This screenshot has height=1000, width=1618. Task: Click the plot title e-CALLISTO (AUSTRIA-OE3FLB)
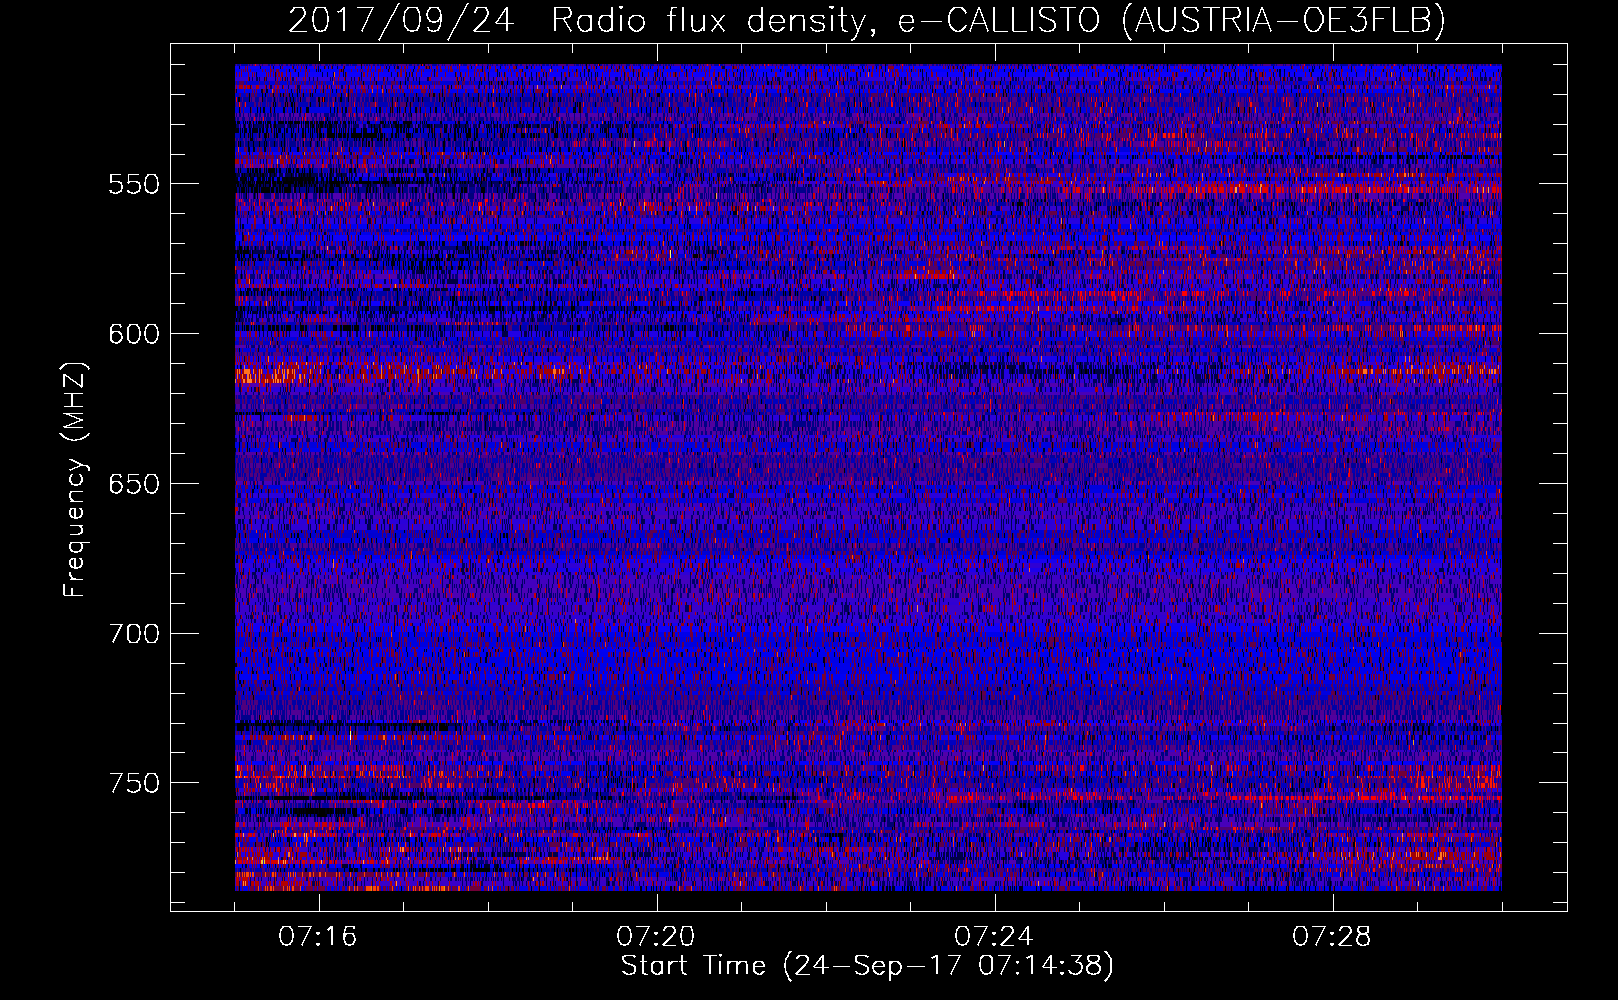coord(1171,20)
